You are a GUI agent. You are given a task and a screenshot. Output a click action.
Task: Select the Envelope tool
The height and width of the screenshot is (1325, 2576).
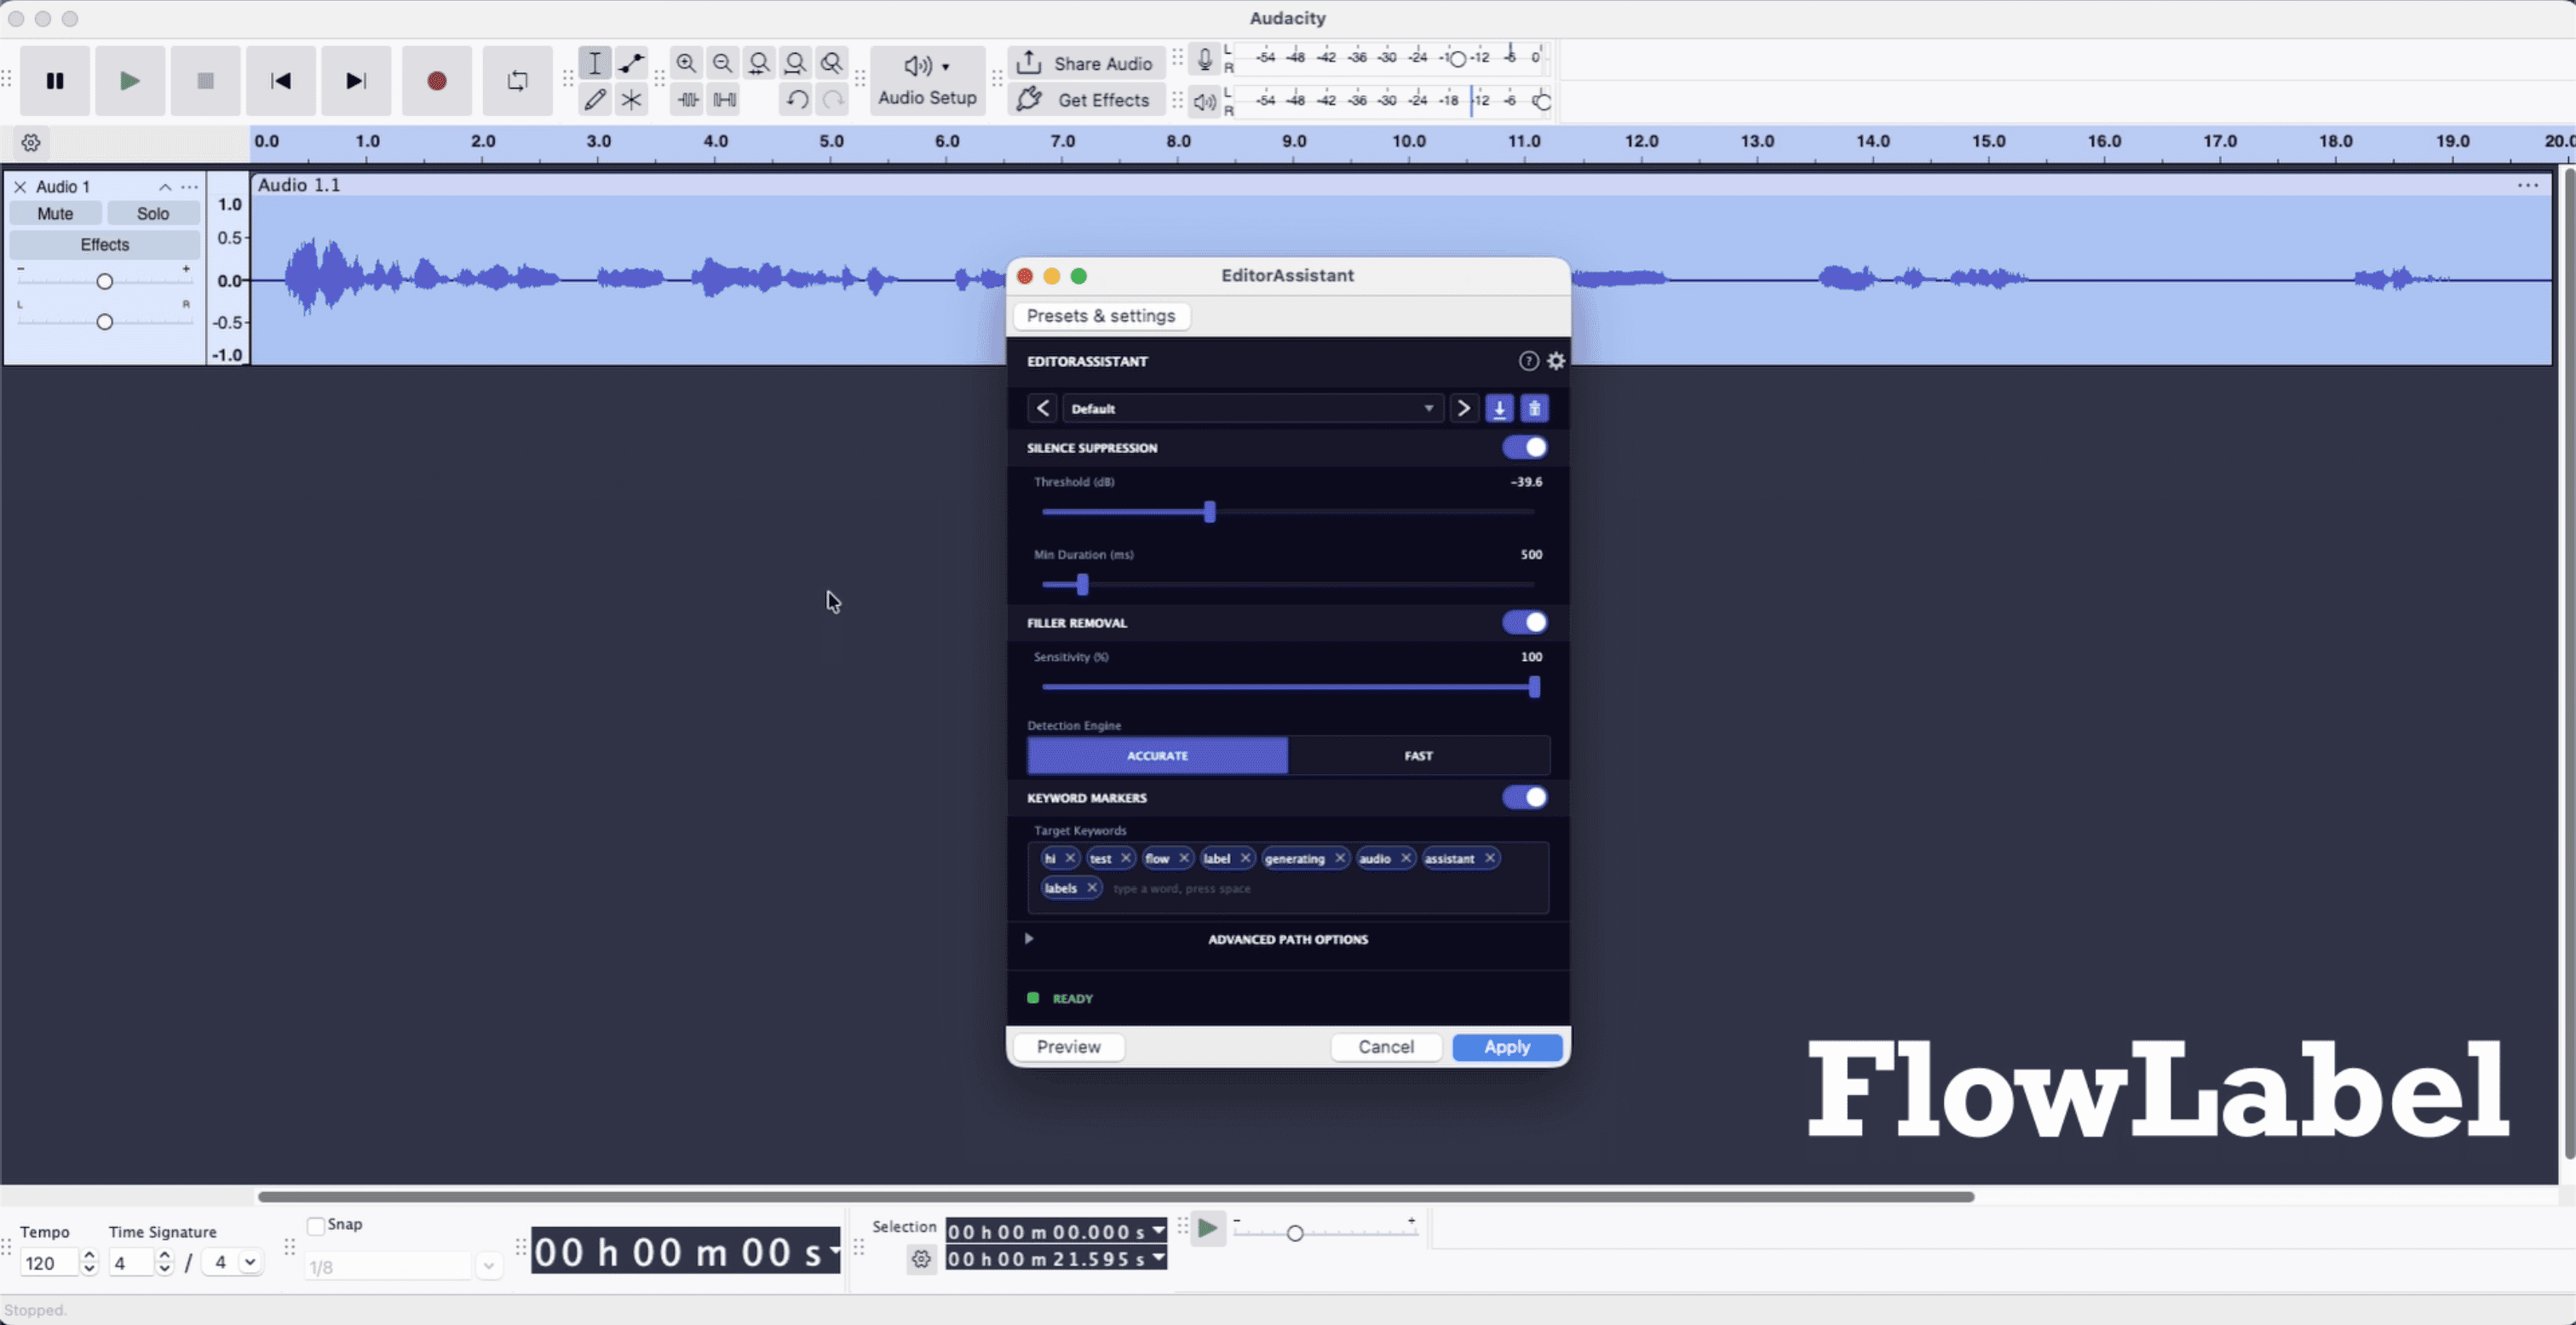click(x=631, y=63)
